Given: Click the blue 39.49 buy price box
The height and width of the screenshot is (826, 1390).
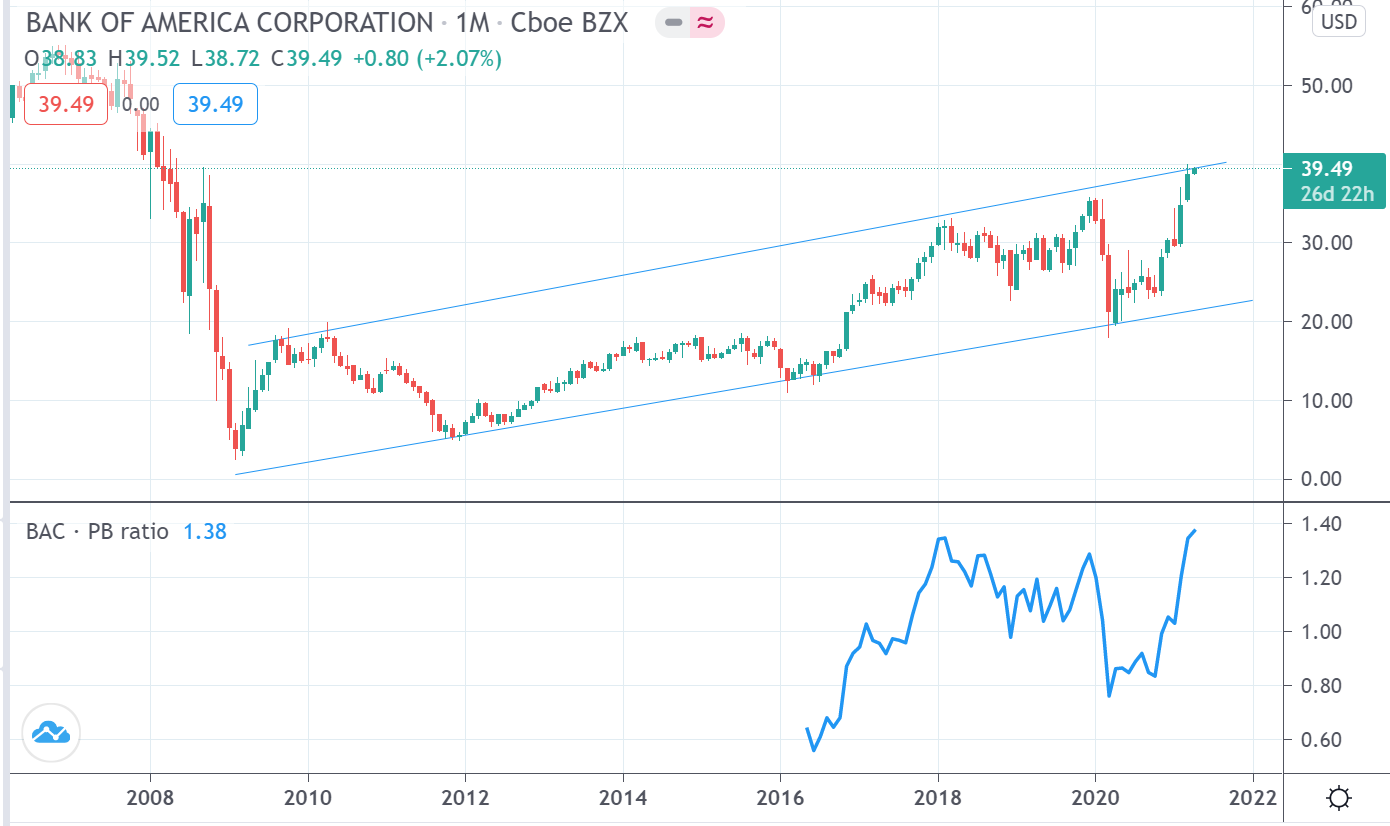Looking at the screenshot, I should 215,104.
